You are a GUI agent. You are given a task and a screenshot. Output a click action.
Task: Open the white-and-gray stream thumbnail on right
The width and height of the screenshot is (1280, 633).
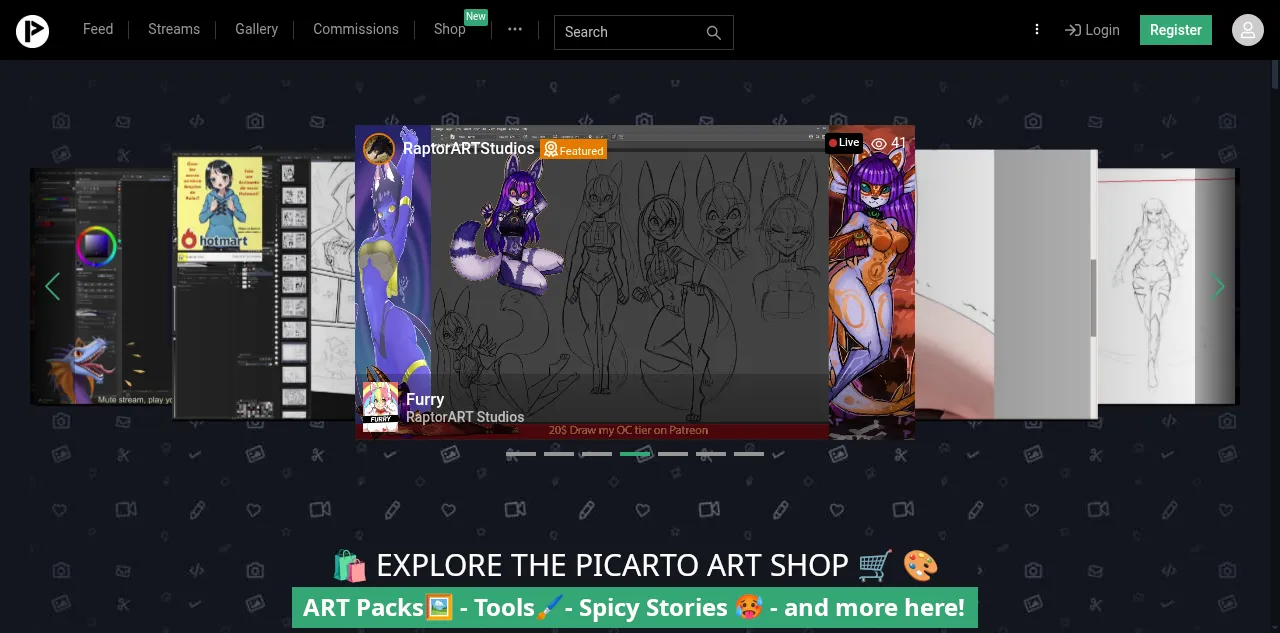(x=1006, y=284)
